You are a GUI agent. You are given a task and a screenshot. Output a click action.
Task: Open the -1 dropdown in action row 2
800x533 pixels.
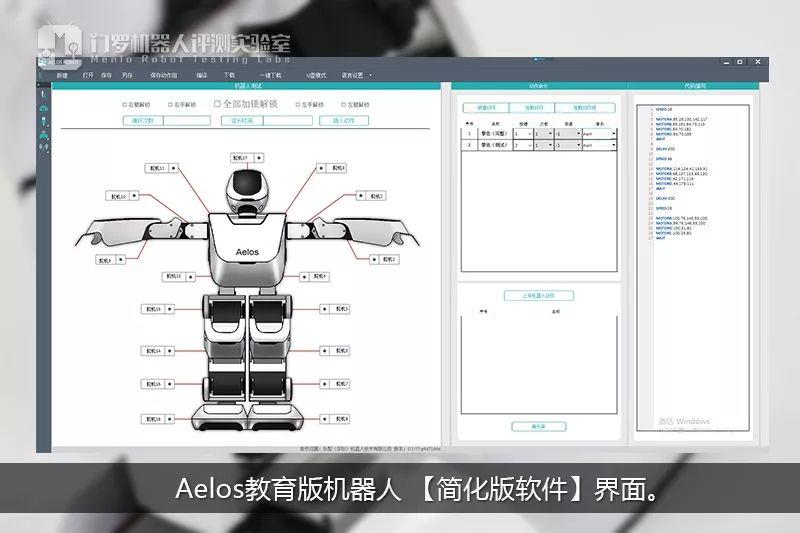click(568, 145)
